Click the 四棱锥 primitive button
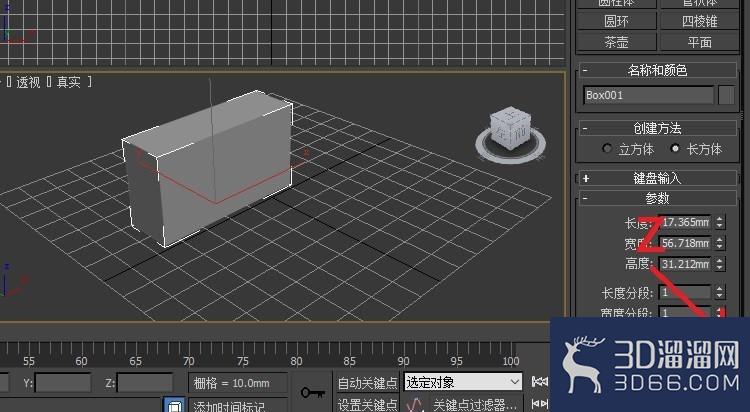This screenshot has width=750, height=412. (699, 22)
